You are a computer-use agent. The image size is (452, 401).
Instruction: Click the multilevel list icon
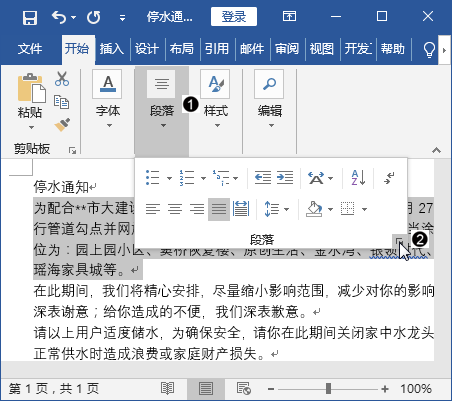tap(221, 178)
